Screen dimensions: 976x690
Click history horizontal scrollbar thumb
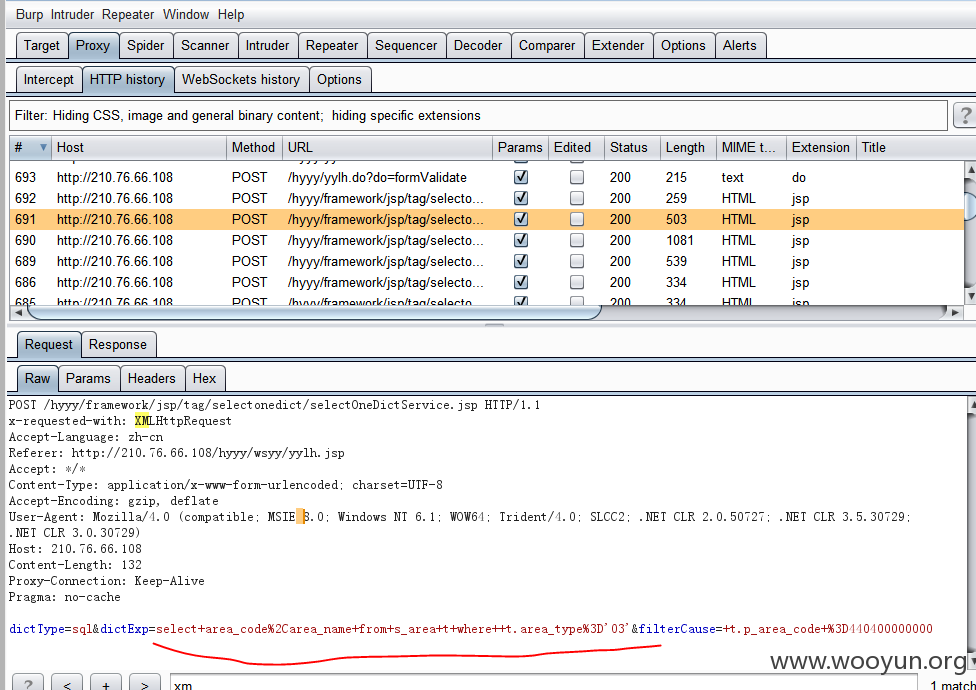click(314, 312)
